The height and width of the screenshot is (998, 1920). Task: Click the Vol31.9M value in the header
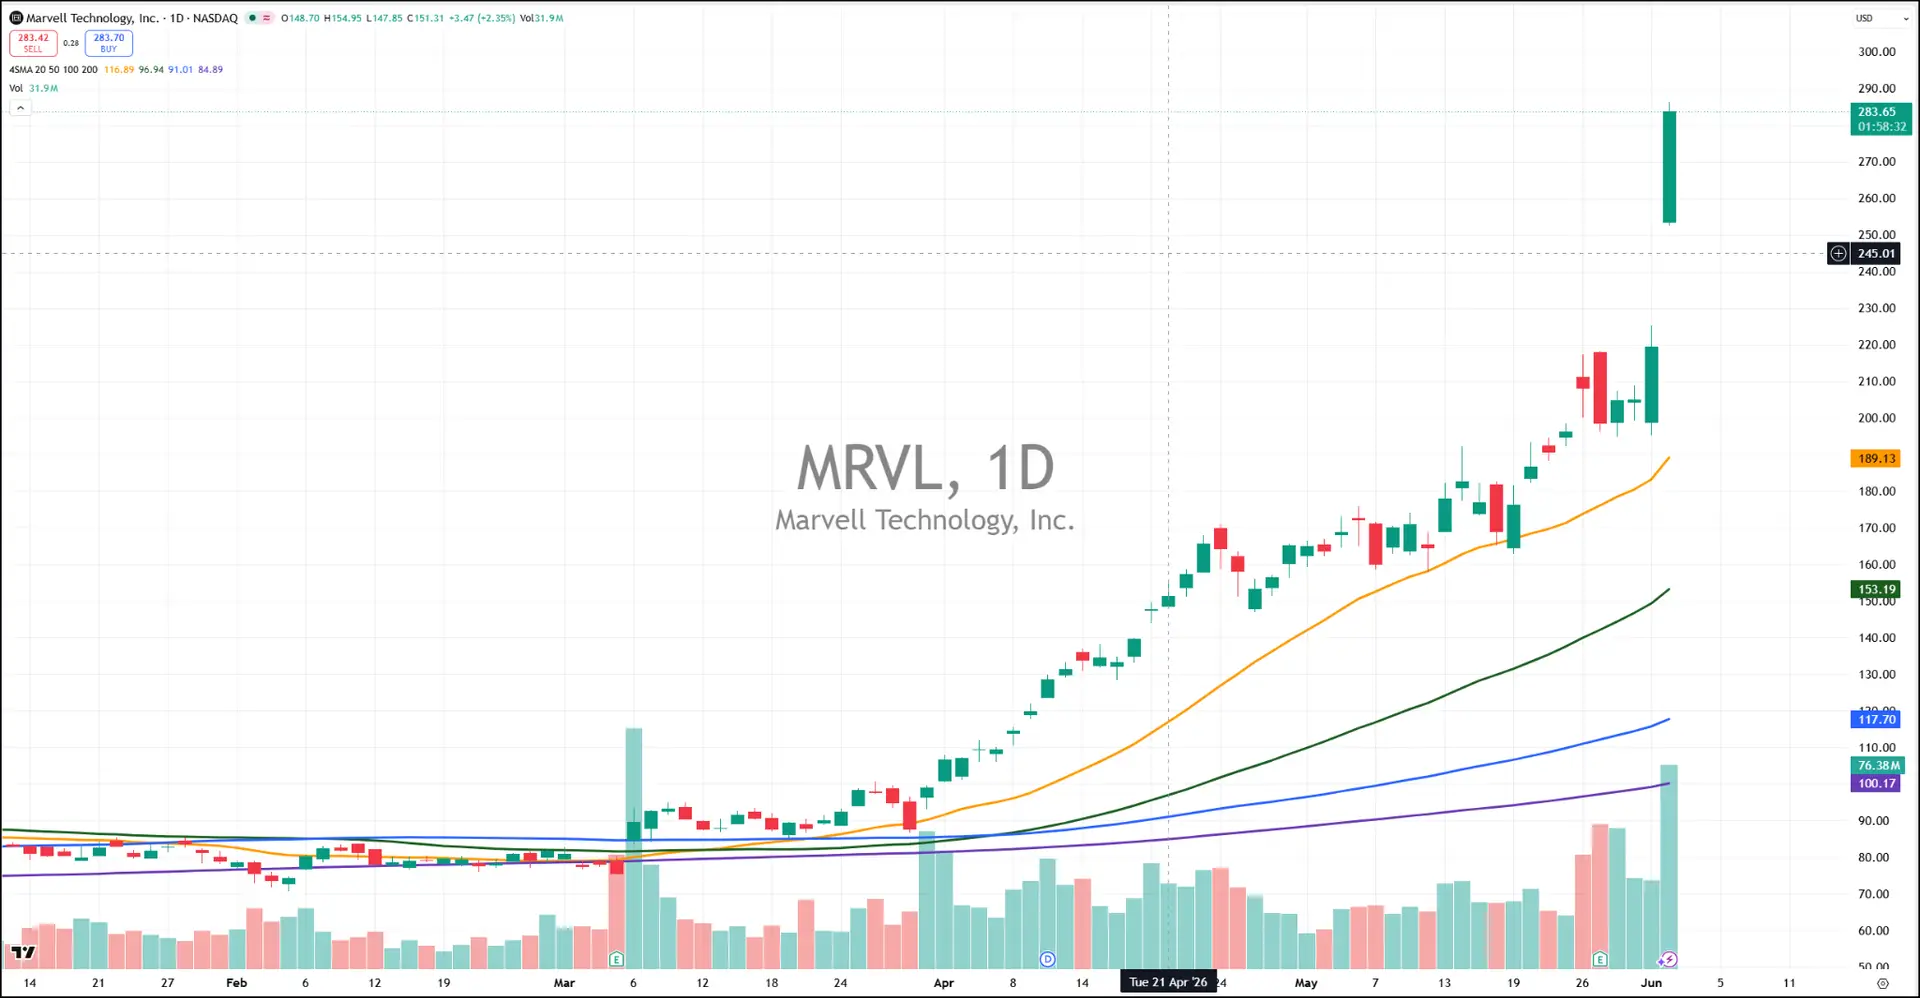(542, 18)
